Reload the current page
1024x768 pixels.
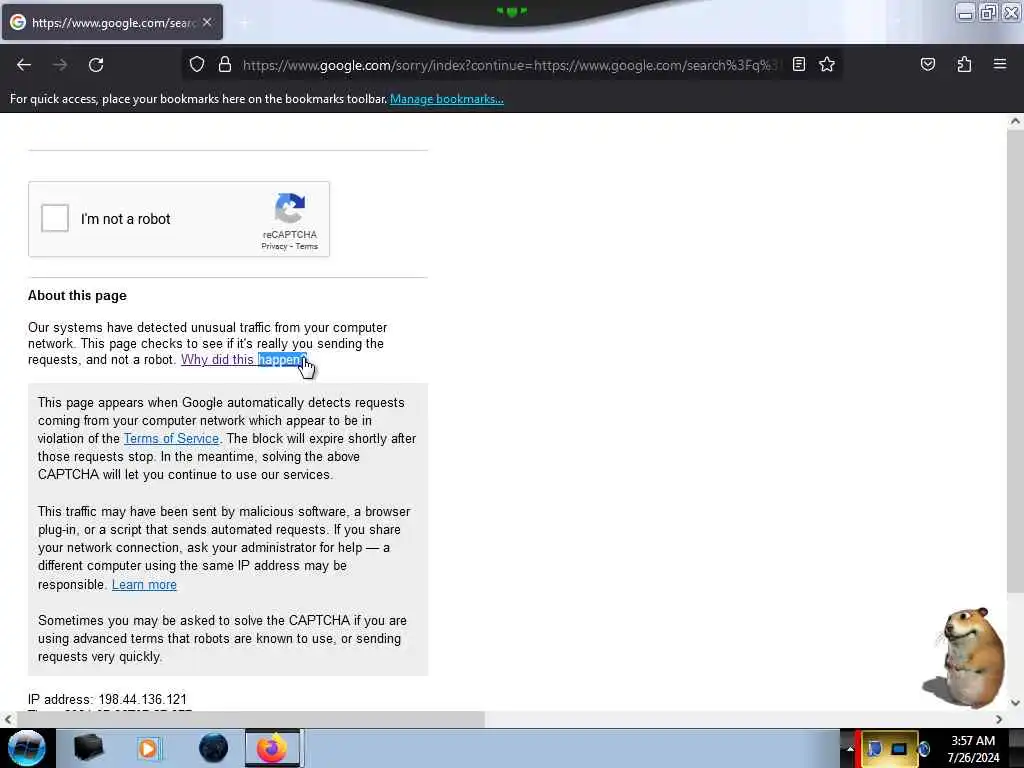click(96, 65)
